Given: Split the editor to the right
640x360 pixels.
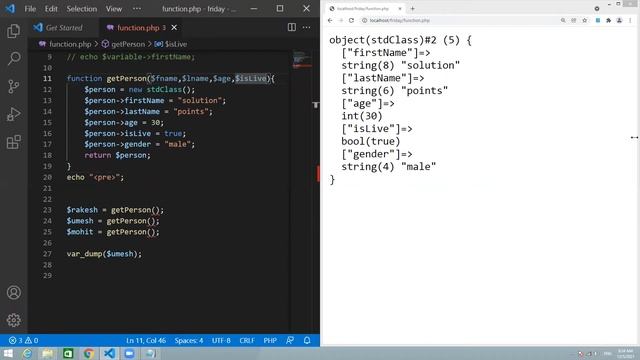Looking at the screenshot, I should 291,27.
